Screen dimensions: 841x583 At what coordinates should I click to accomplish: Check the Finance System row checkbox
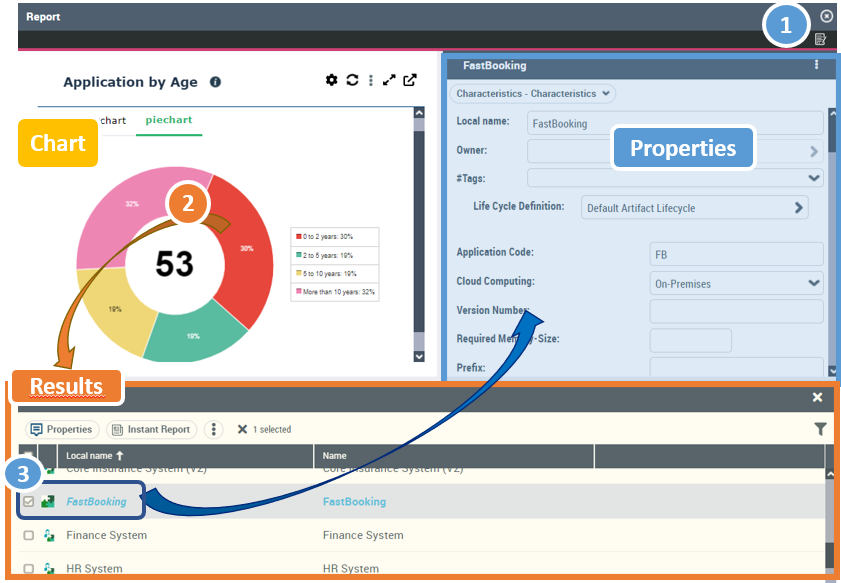pos(28,536)
